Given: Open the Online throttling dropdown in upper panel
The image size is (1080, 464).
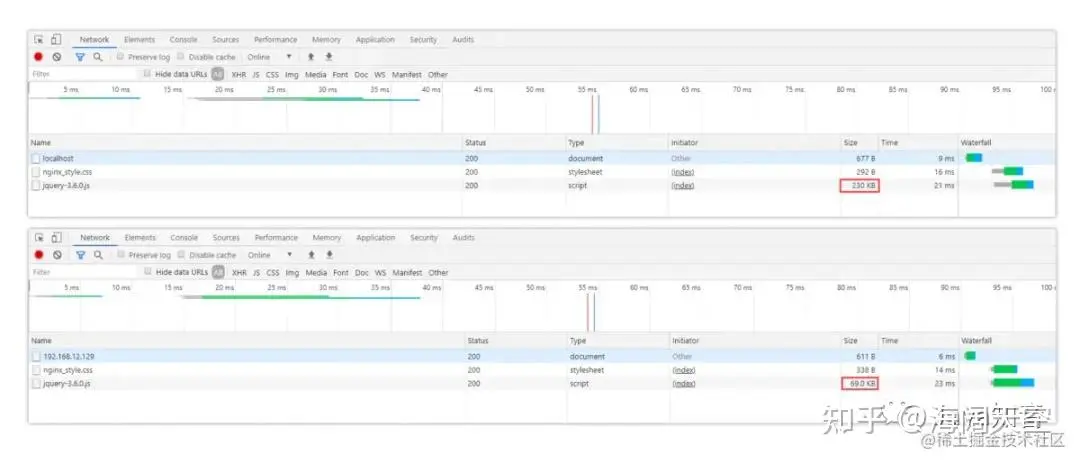Looking at the screenshot, I should coord(269,57).
